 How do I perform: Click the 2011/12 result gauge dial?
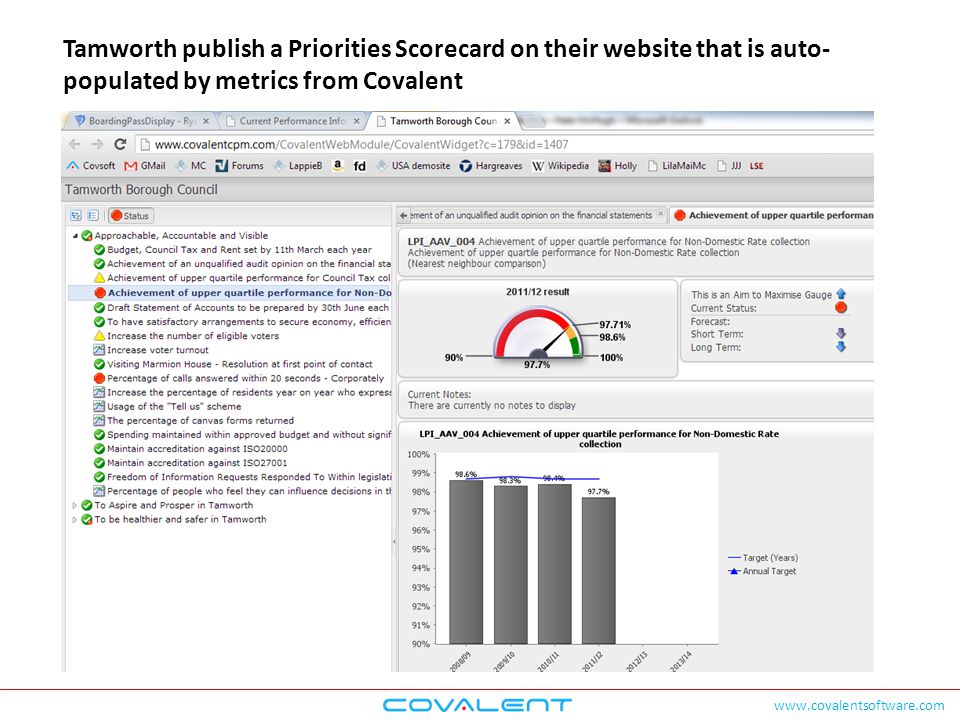pyautogui.click(x=538, y=334)
